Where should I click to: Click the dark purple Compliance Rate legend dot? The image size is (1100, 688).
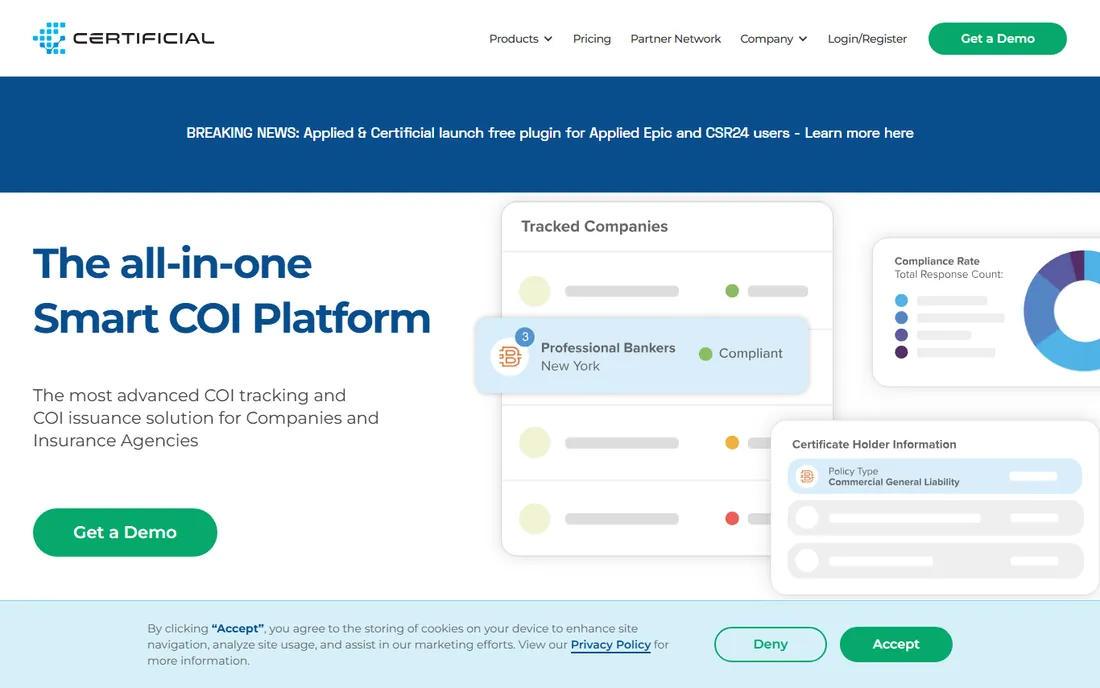[x=901, y=352]
